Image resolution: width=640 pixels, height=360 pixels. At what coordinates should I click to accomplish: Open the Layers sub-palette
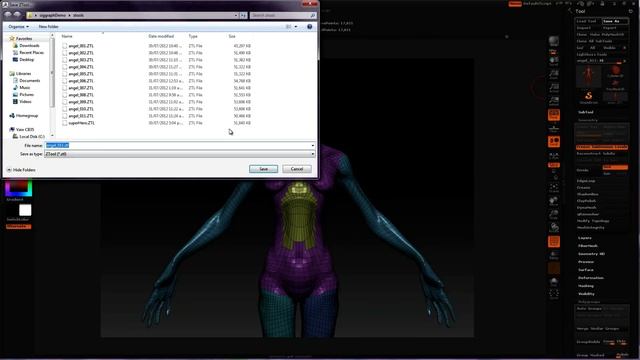coord(584,238)
